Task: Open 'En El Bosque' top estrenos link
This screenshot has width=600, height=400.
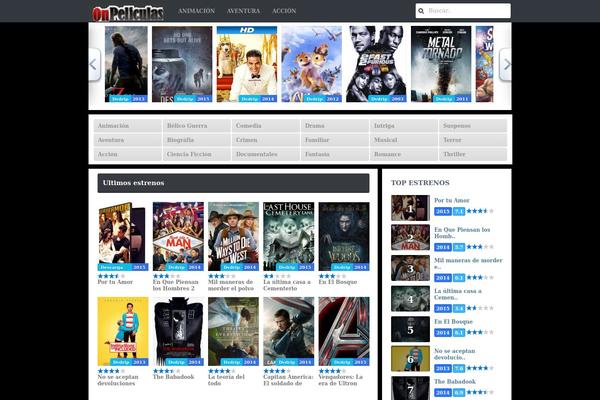Action: click(x=453, y=322)
